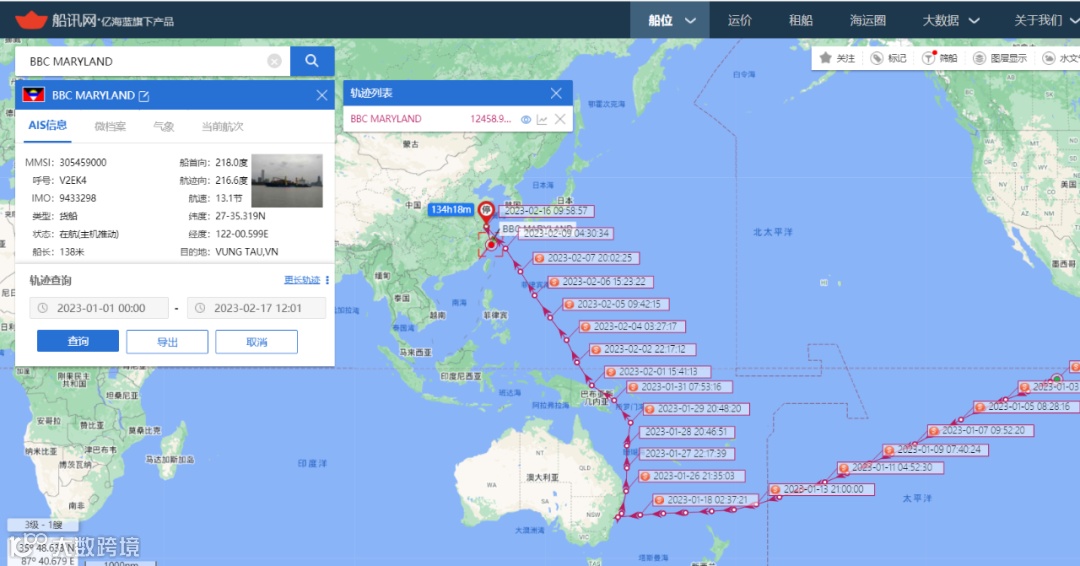The width and height of the screenshot is (1080, 566).
Task: Clear the BBC MARYLAND search text
Action: [x=274, y=61]
